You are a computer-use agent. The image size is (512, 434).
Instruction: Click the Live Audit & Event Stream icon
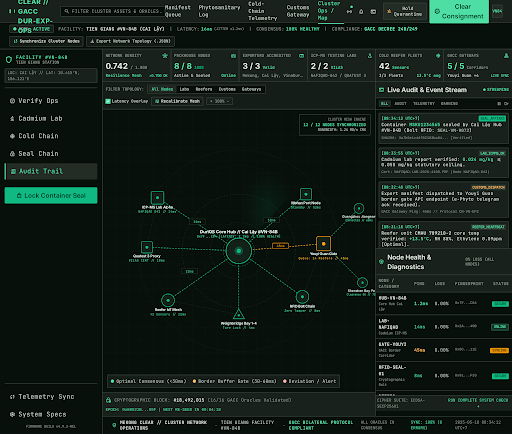tap(382, 90)
